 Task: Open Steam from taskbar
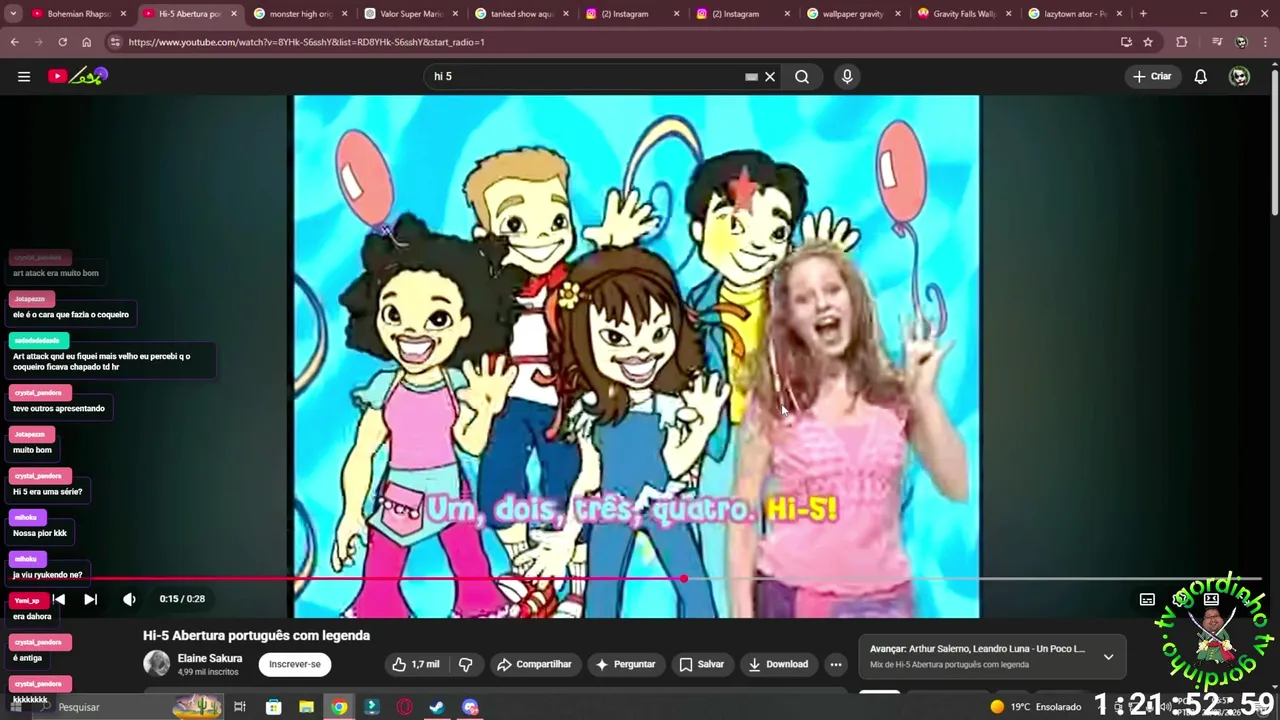(437, 707)
